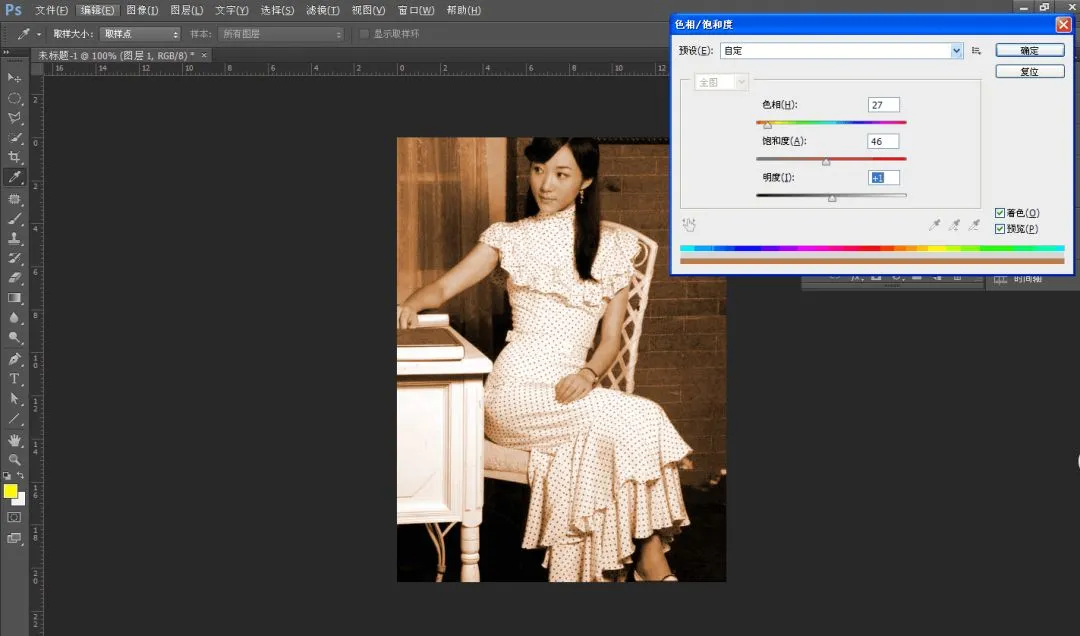1080x636 pixels.
Task: Change screen mode from toolbox
Action: click(14, 538)
